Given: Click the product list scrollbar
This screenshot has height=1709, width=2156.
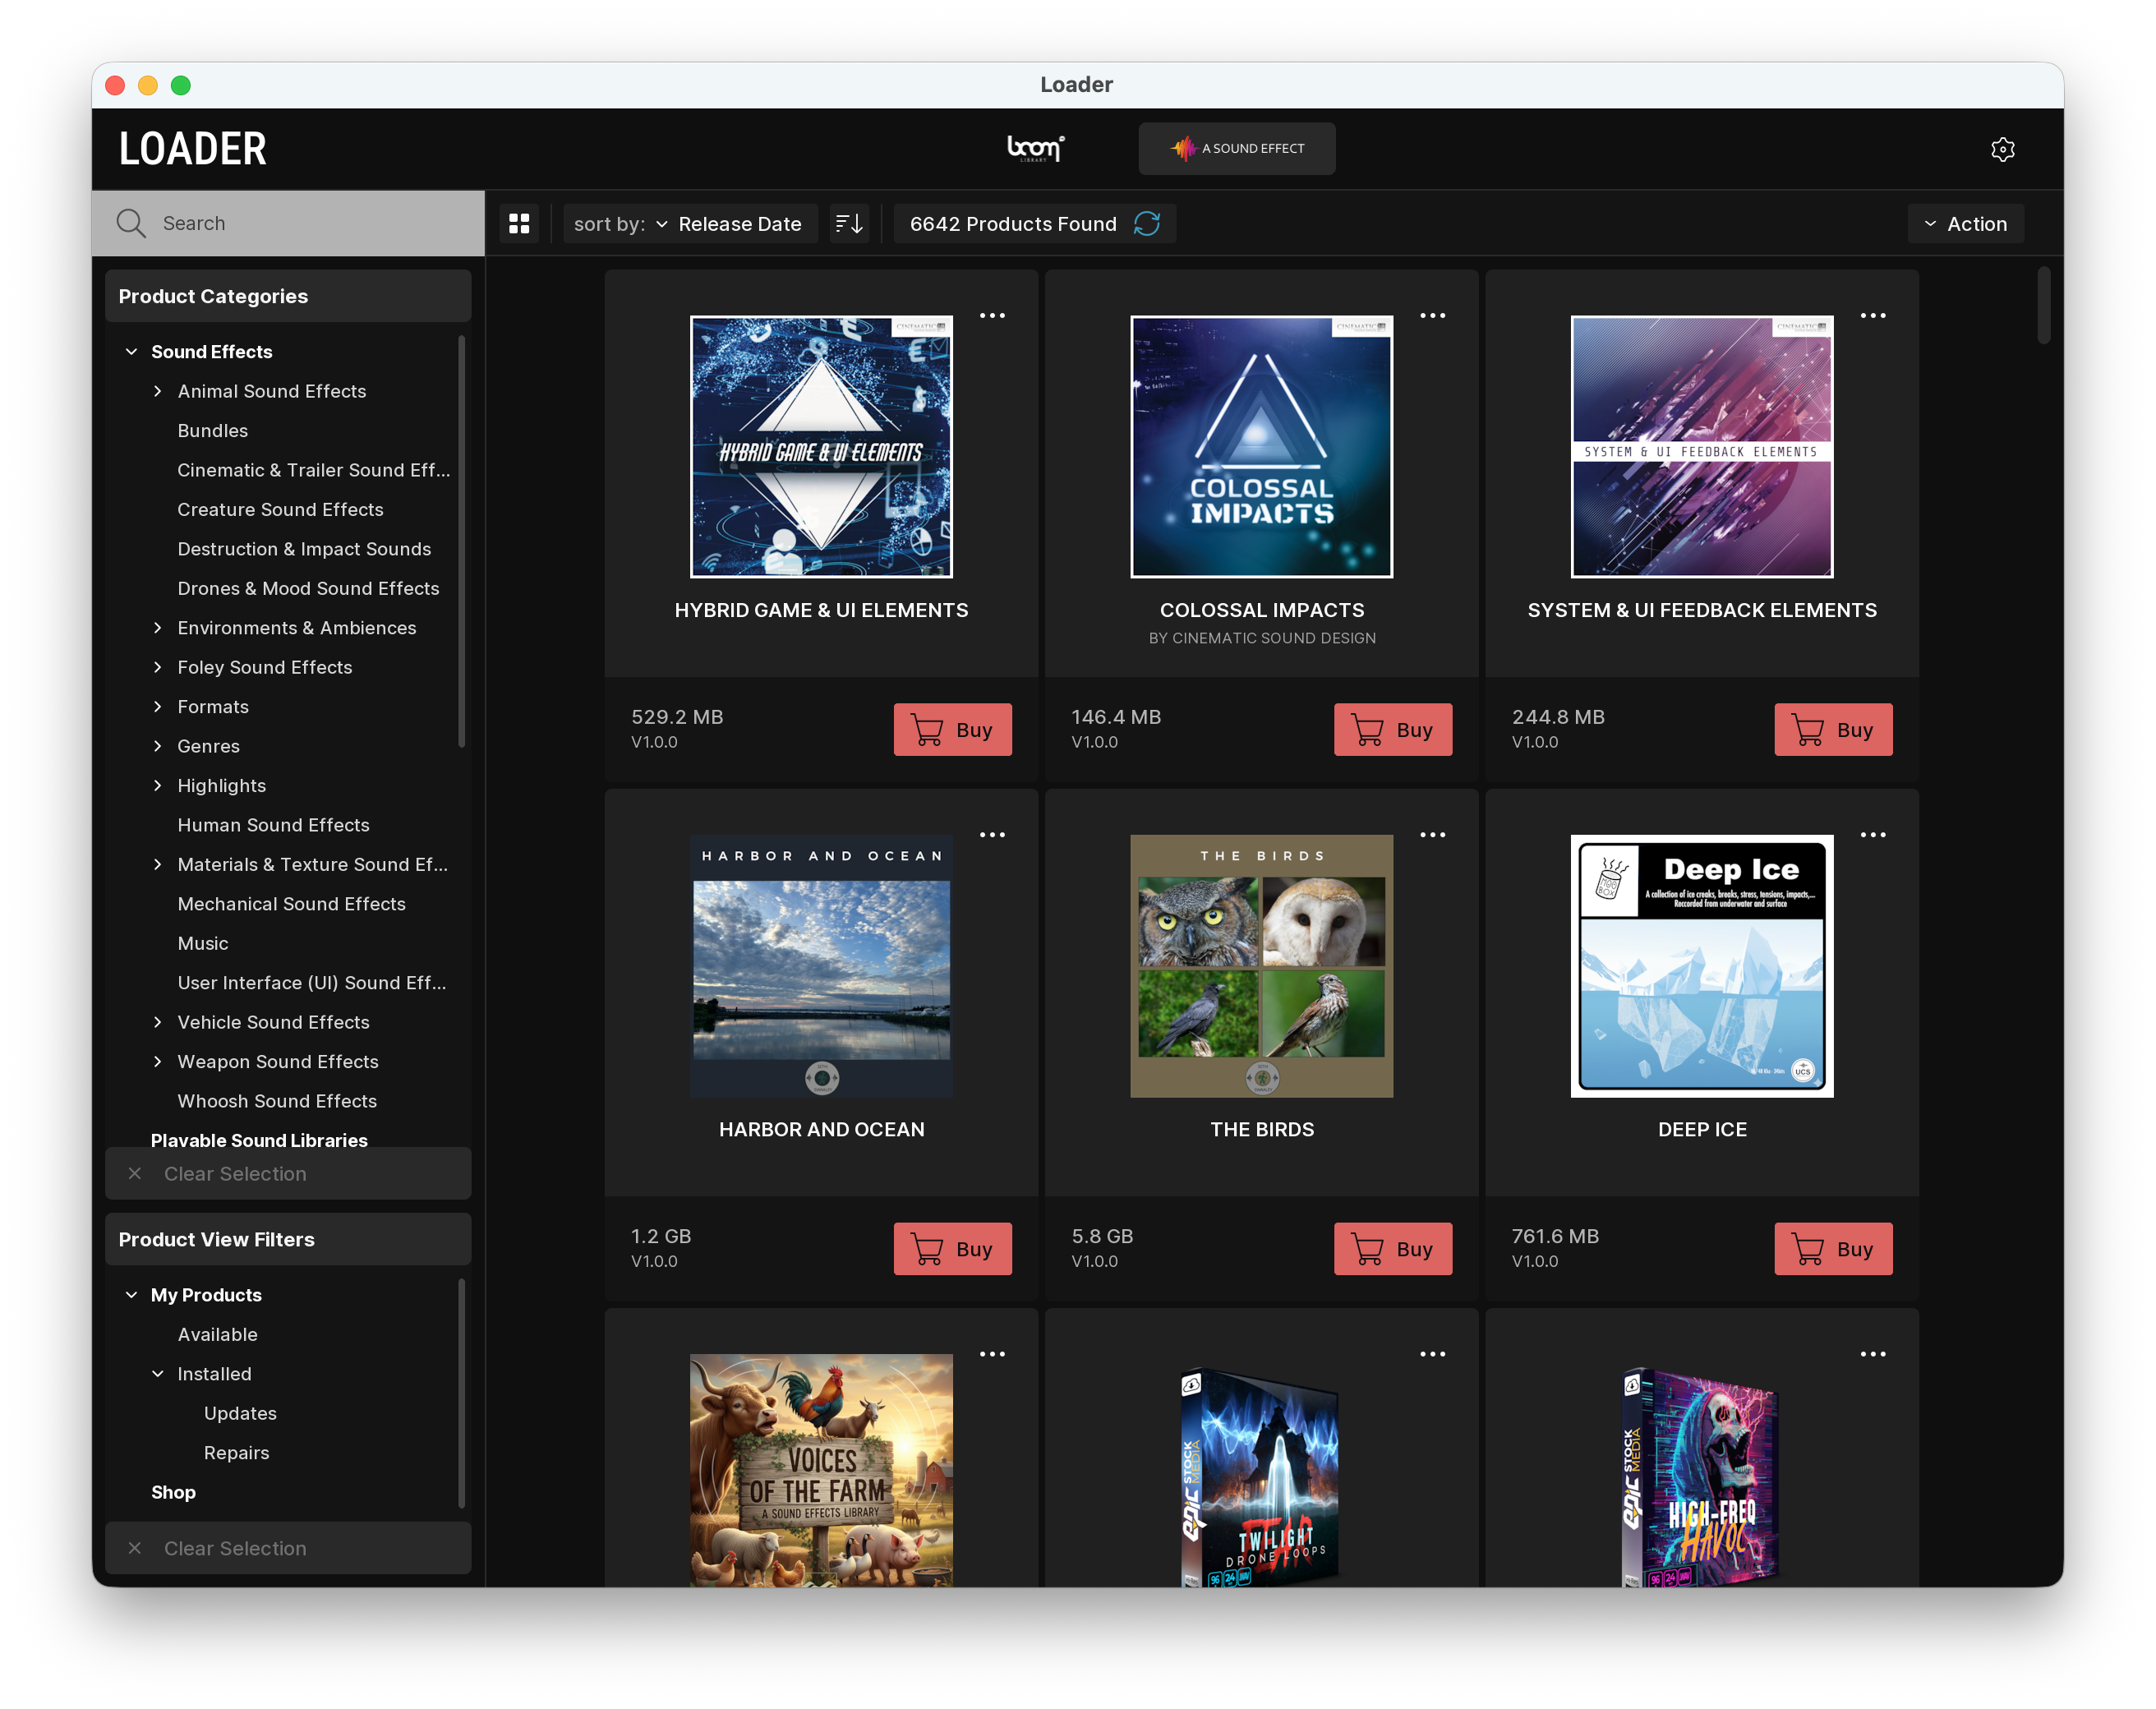Looking at the screenshot, I should (2043, 305).
